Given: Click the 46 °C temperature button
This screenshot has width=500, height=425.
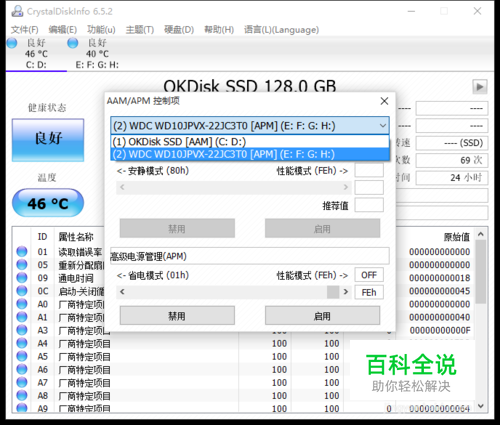Looking at the screenshot, I should (x=48, y=203).
